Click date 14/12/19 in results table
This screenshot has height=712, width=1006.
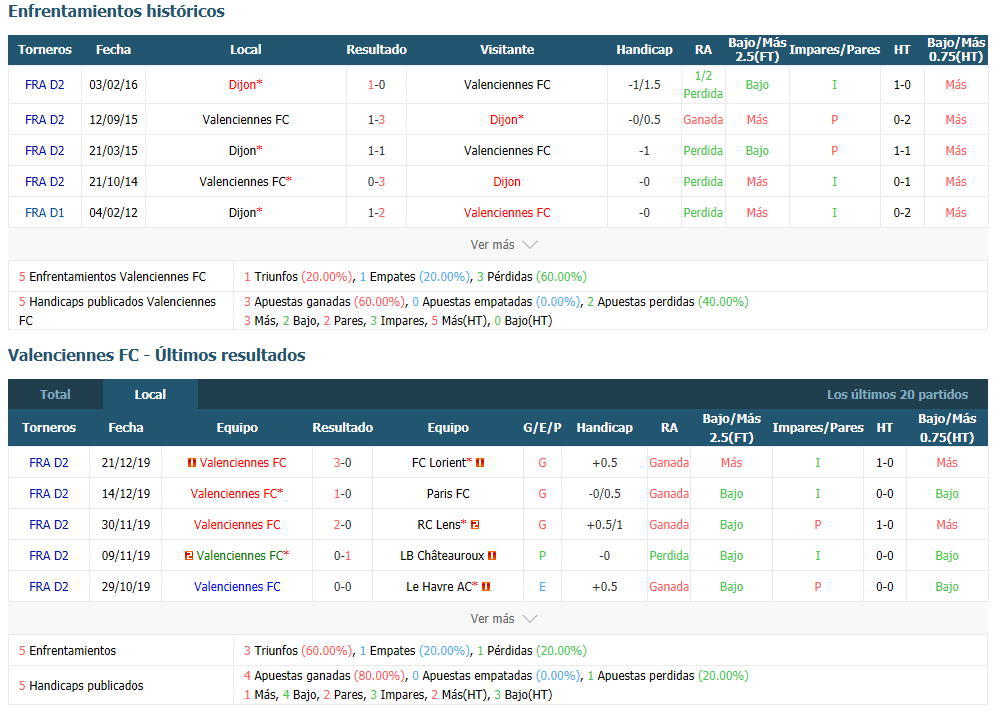click(126, 494)
